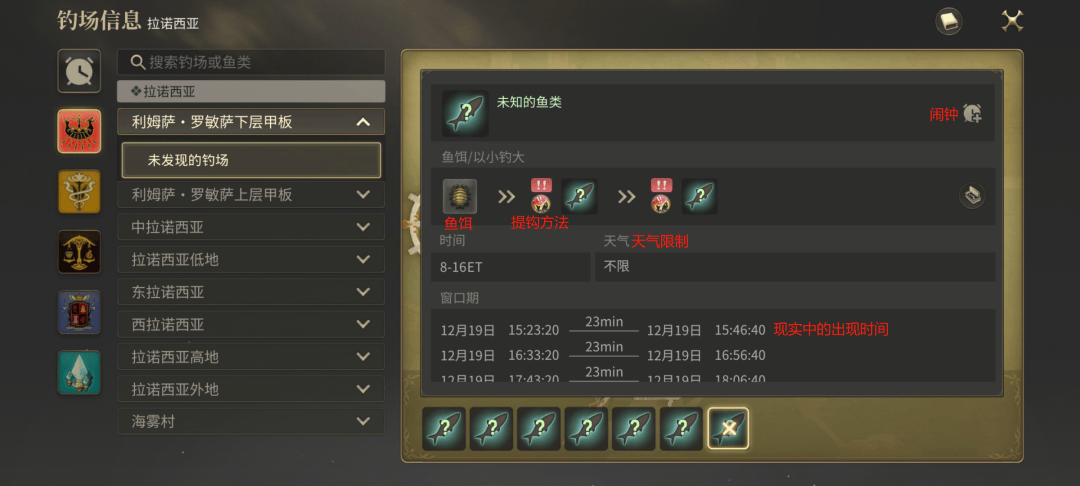Expand the 海雾村 list
Screen dimensions: 1080x486
251,421
